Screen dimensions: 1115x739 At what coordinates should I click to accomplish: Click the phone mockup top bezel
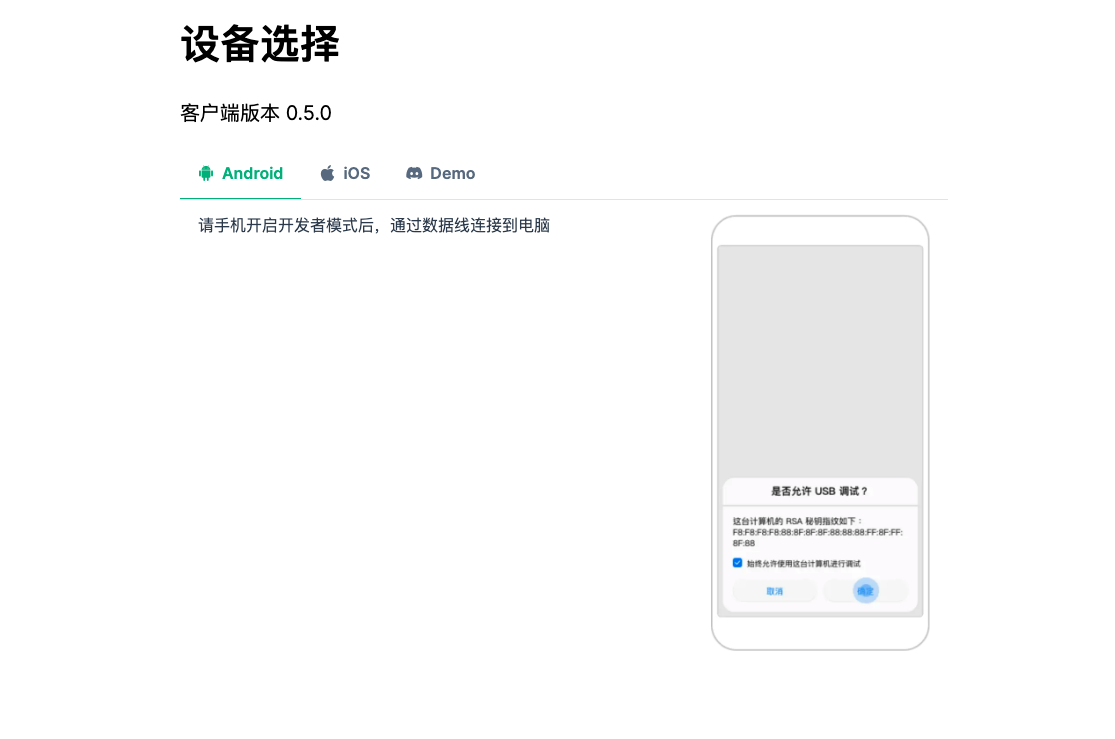pos(820,231)
